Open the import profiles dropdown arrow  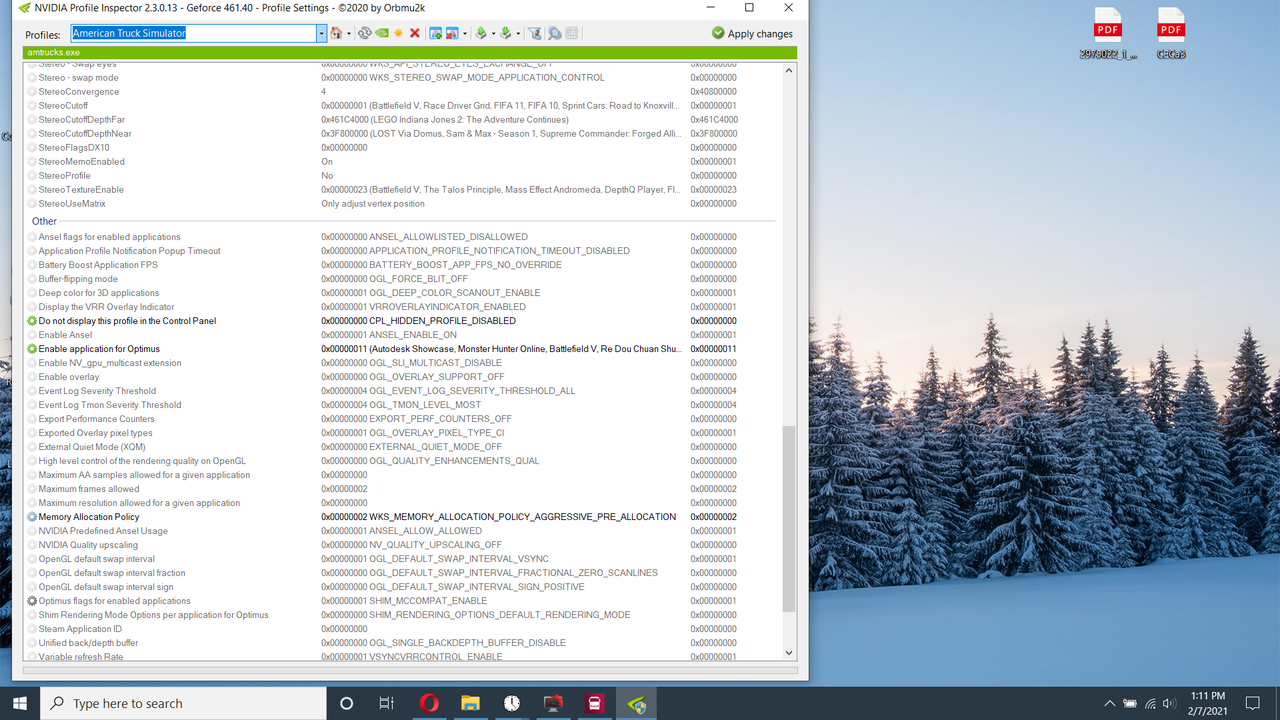pyautogui.click(x=518, y=34)
